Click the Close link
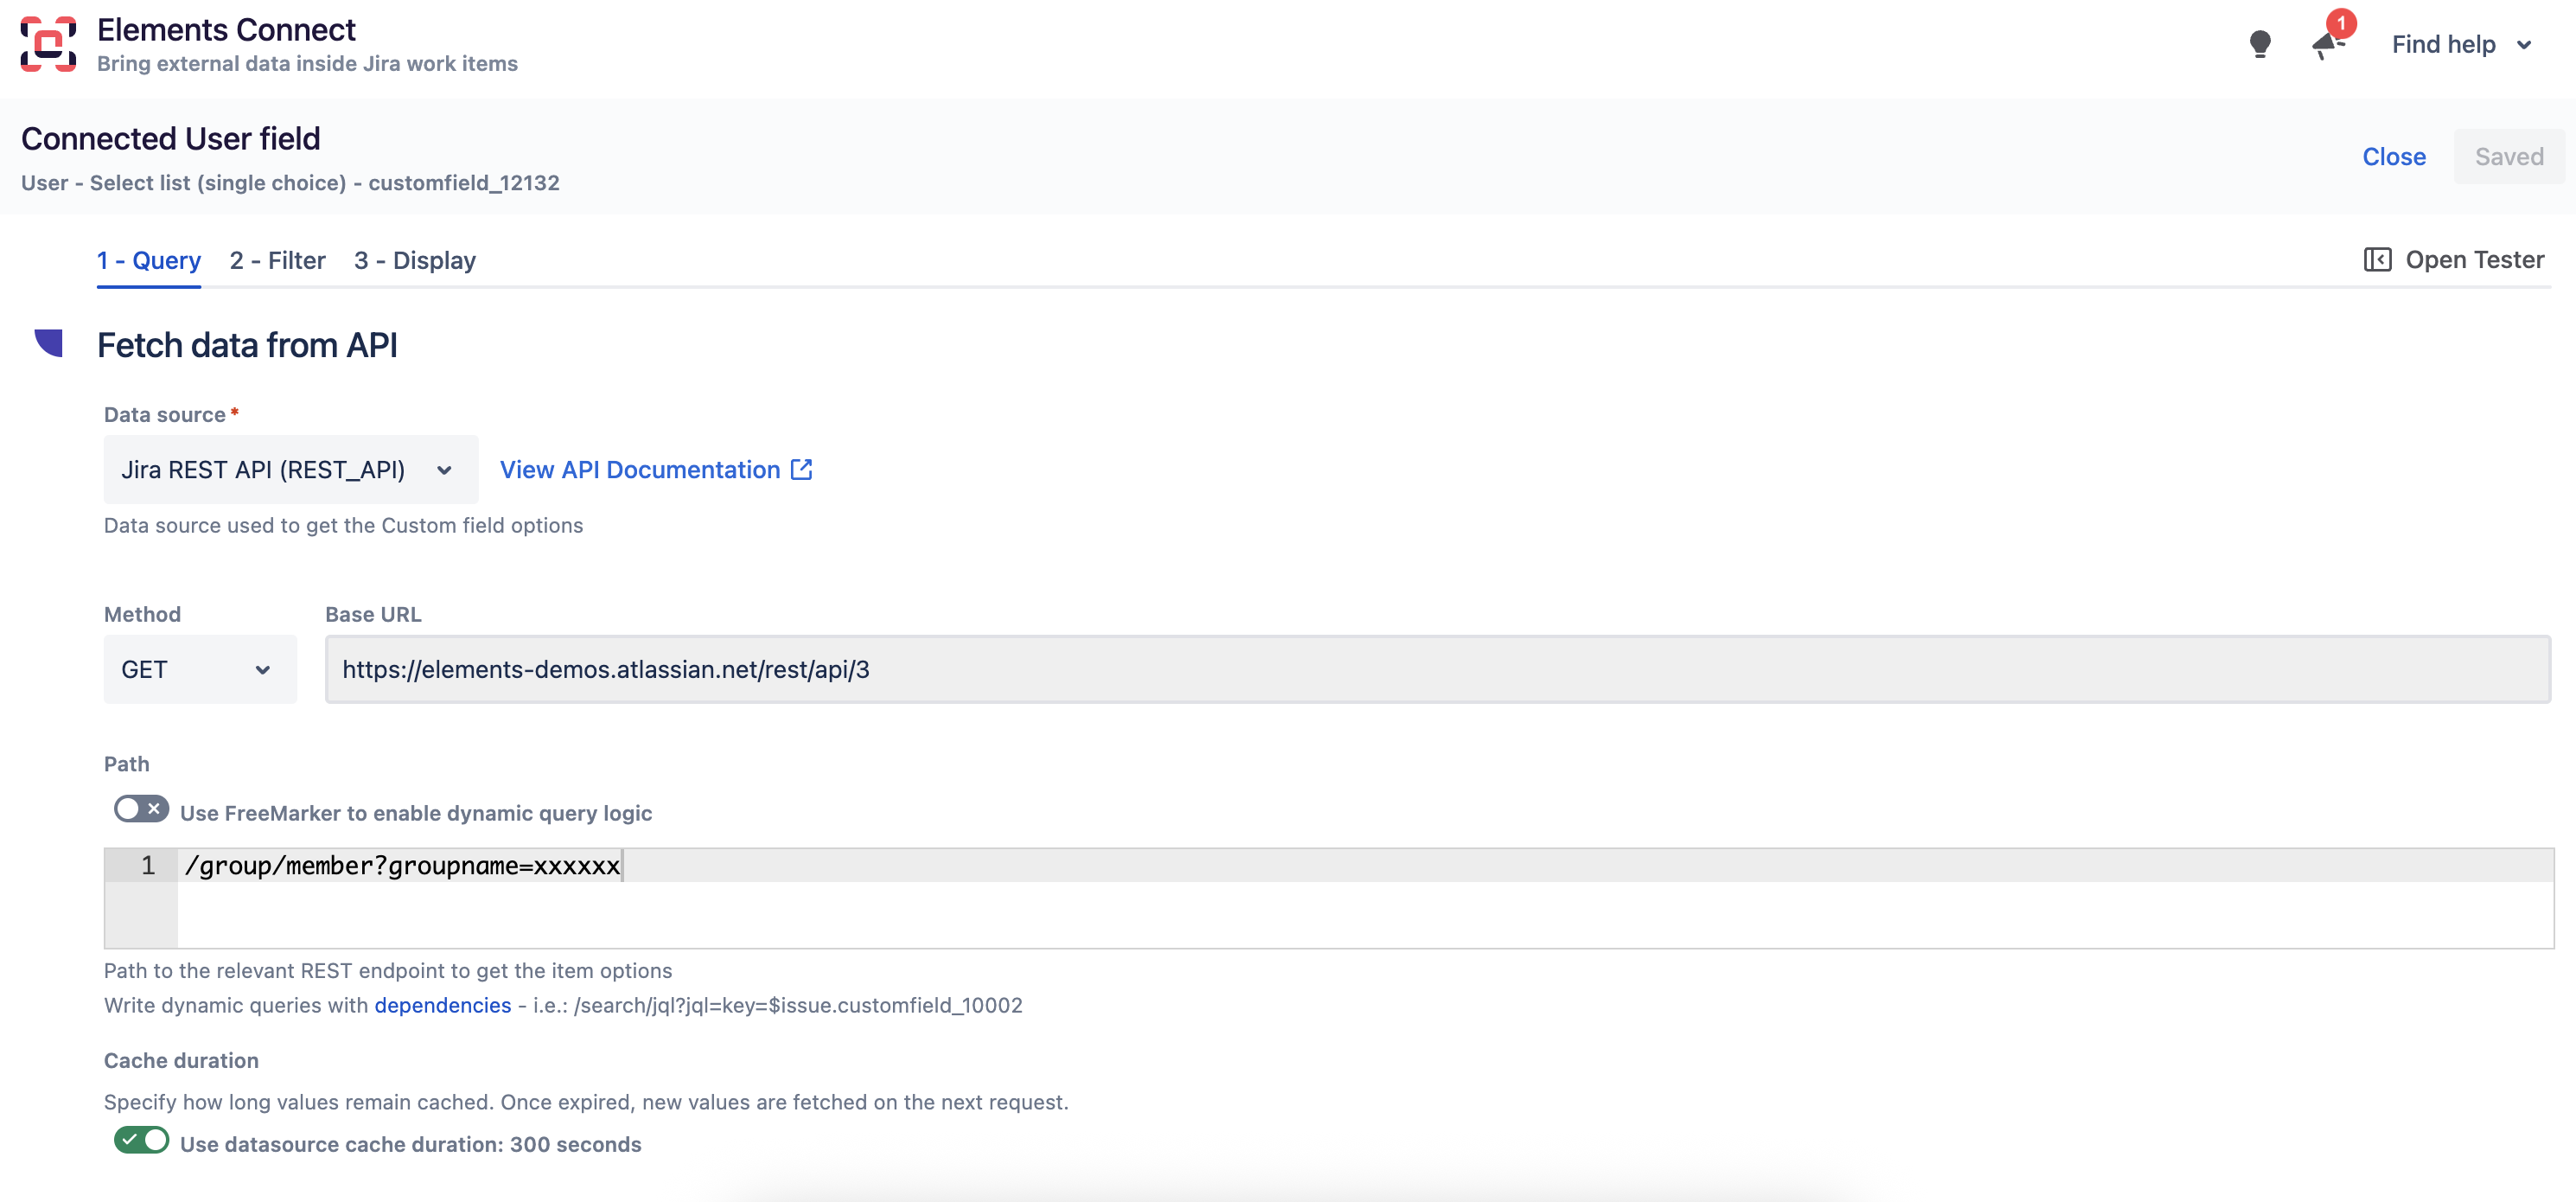The image size is (2576, 1202). tap(2394, 156)
